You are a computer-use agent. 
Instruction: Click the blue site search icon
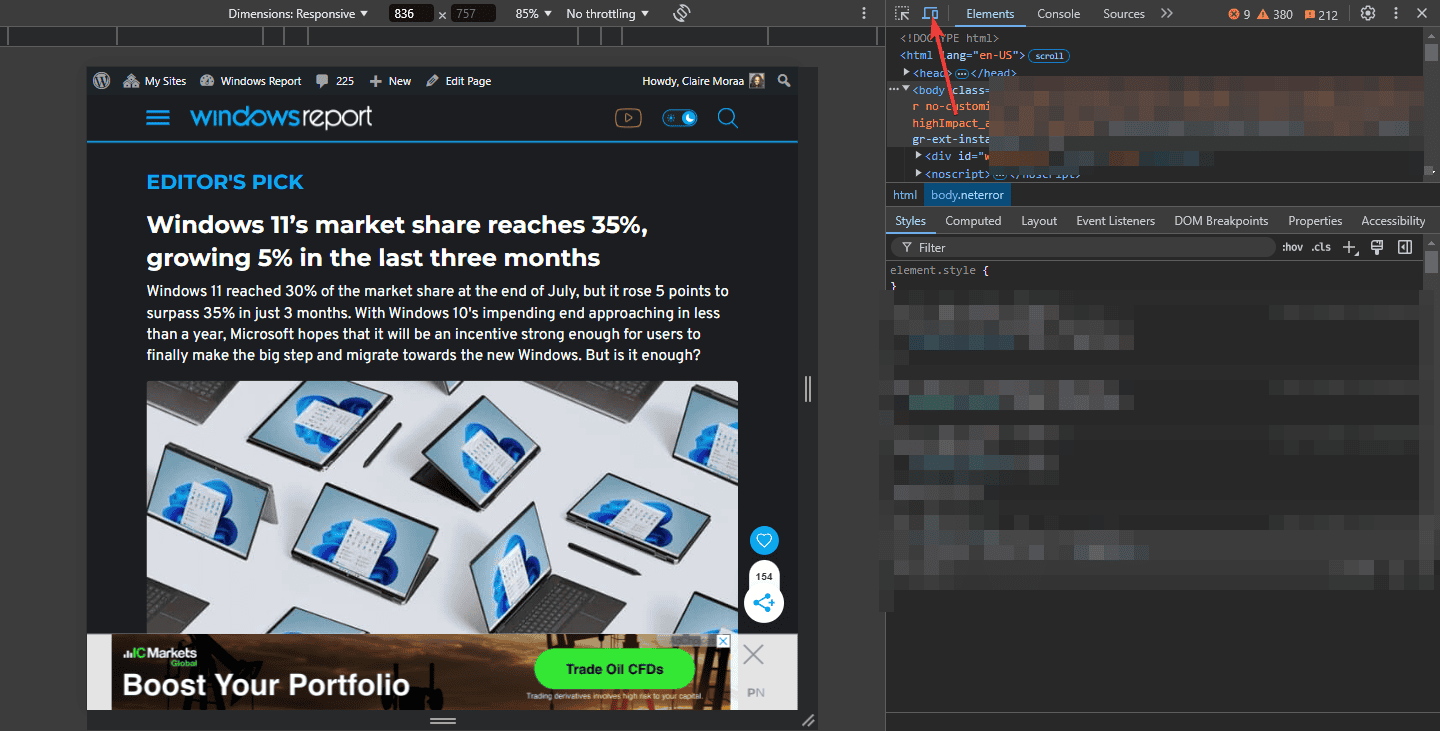coord(728,118)
